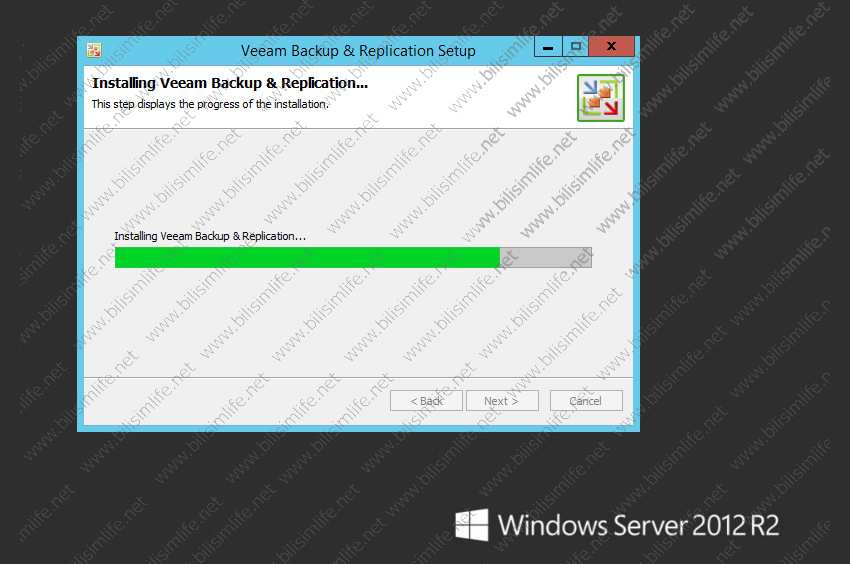Click the grayed-out Next button
Image resolution: width=850 pixels, height=564 pixels.
(x=502, y=401)
